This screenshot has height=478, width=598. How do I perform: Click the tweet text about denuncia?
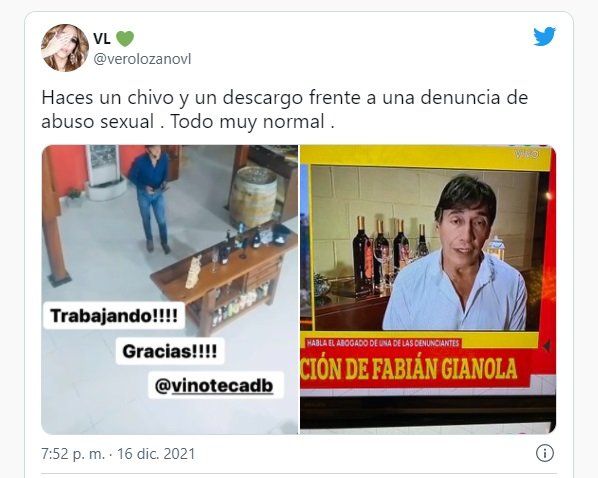(285, 109)
